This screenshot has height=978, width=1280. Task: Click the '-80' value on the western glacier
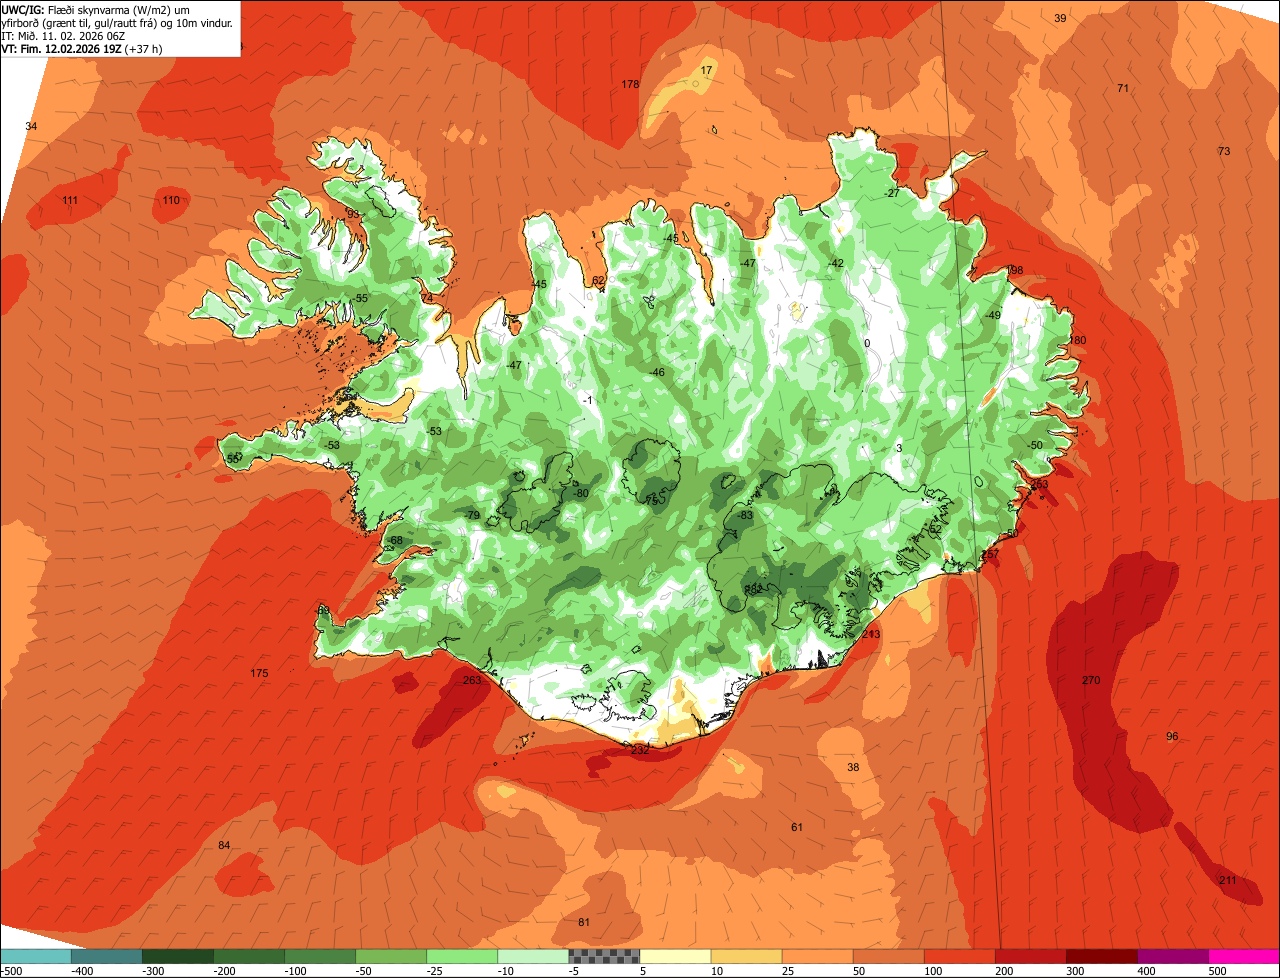(x=580, y=493)
